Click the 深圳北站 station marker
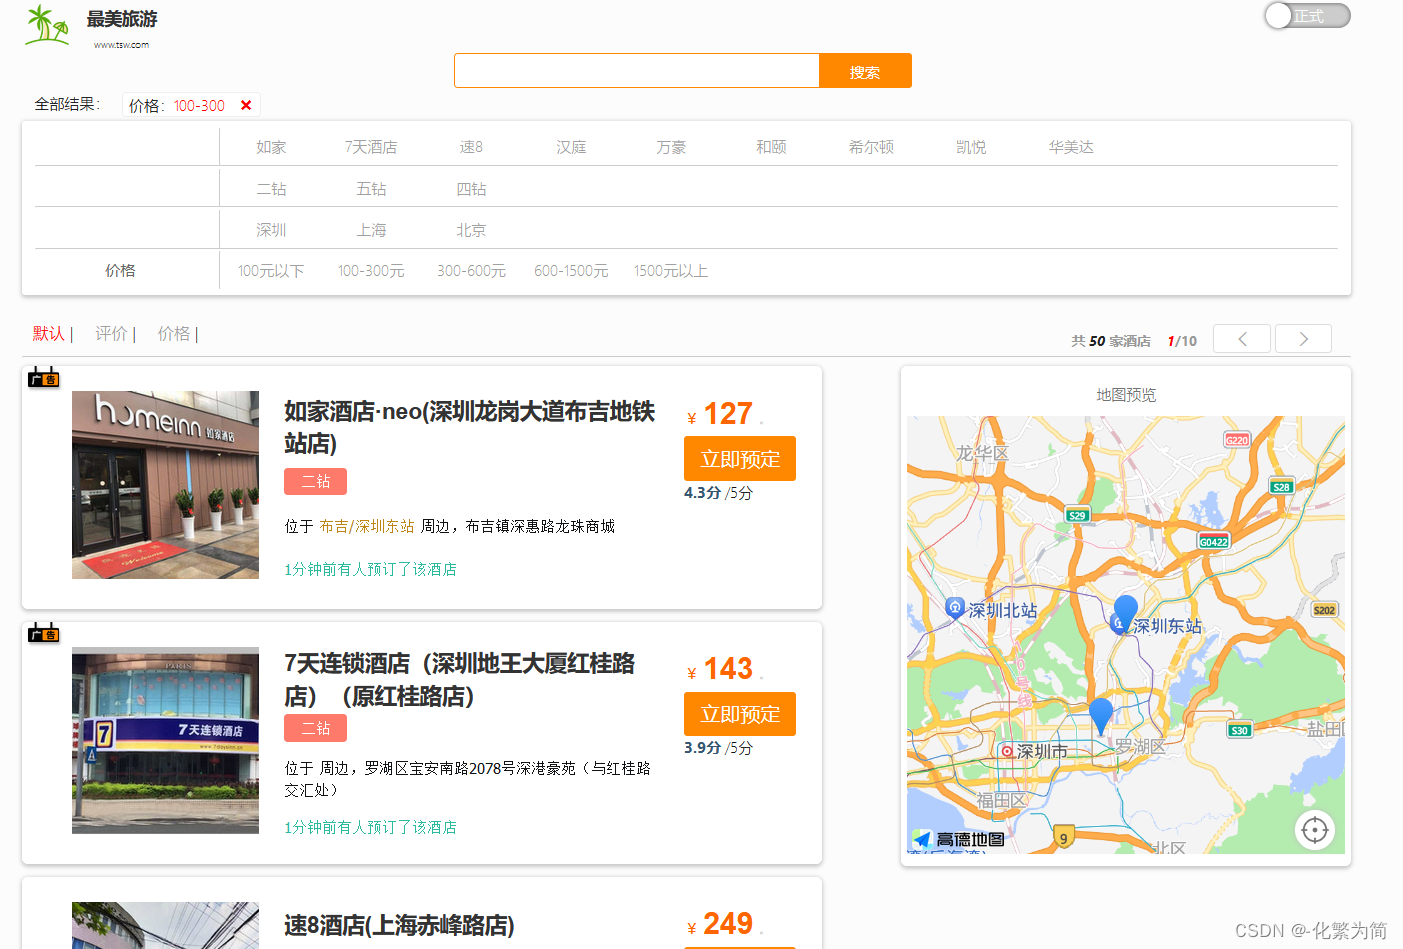 tap(954, 608)
